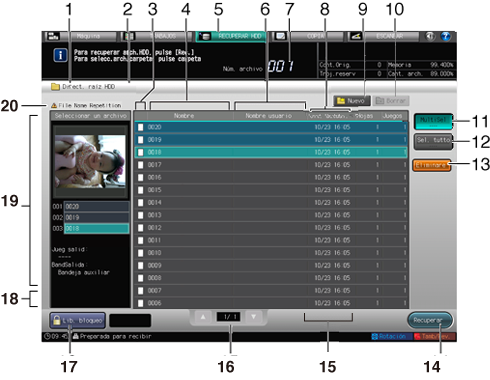Click the file icon of row 0007
The height and width of the screenshot is (380, 490).
[x=141, y=291]
